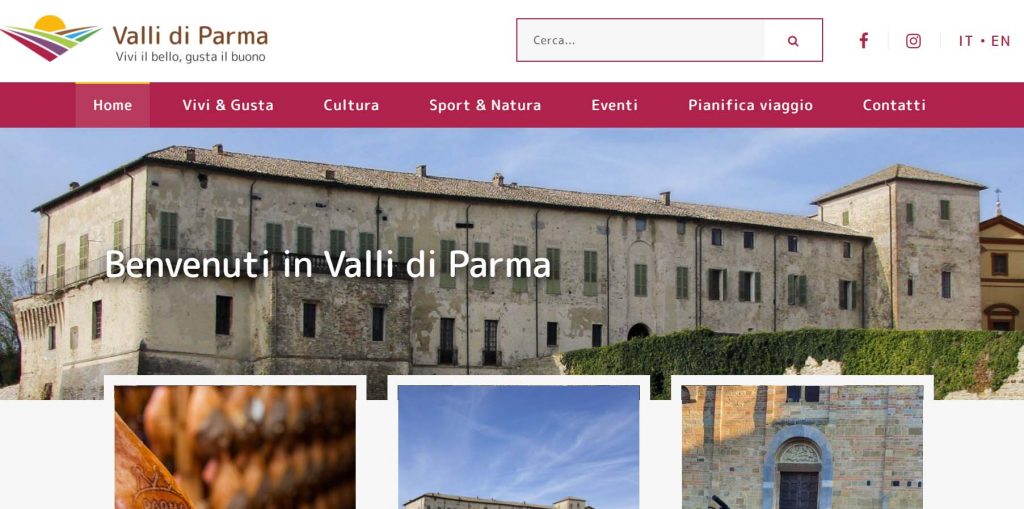Open the Home menu item

112,105
